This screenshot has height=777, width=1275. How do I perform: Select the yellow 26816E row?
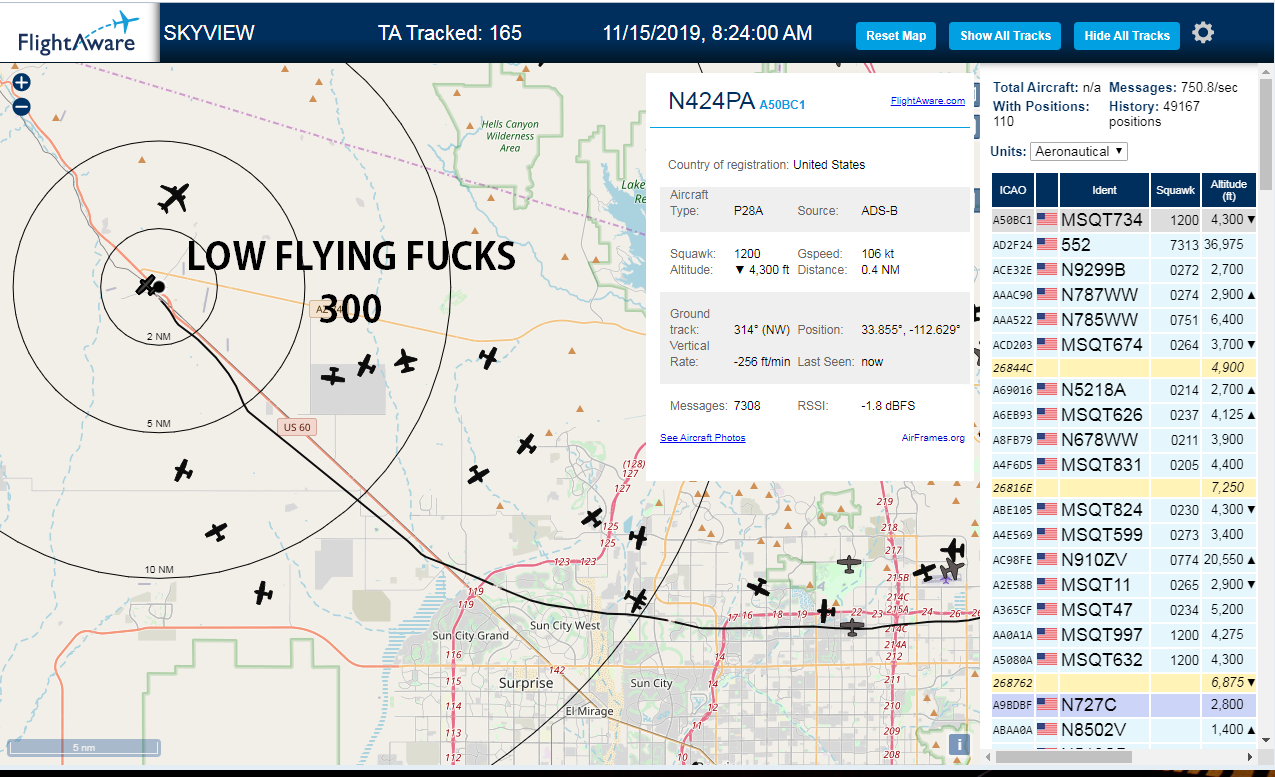pyautogui.click(x=1124, y=487)
